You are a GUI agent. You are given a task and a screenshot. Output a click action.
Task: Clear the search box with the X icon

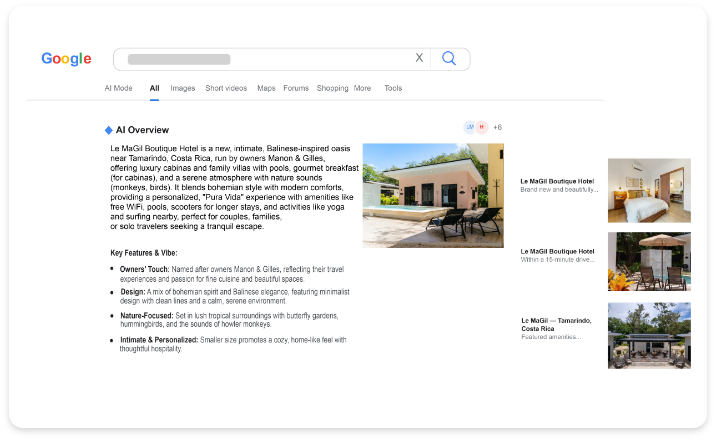[x=419, y=58]
